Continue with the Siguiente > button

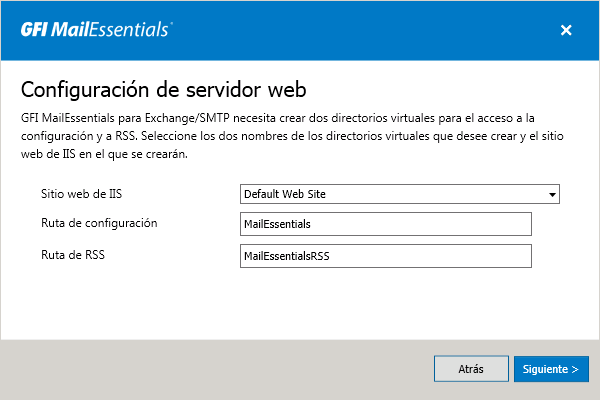552,369
